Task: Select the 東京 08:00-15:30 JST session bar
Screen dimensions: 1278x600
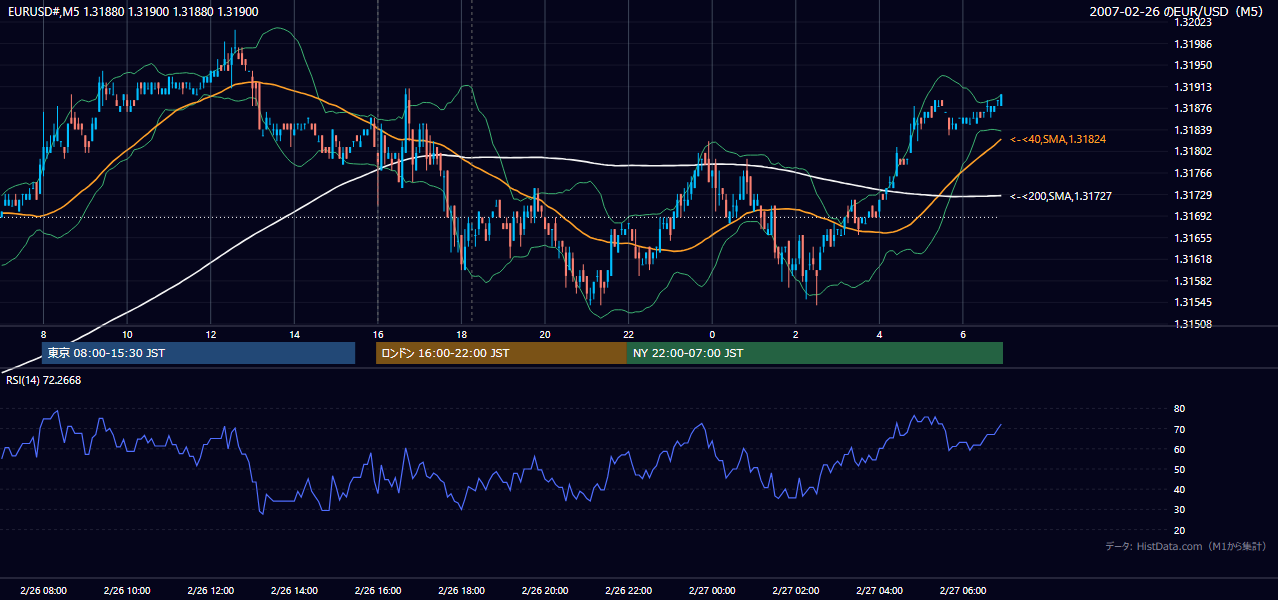Action: tap(198, 353)
